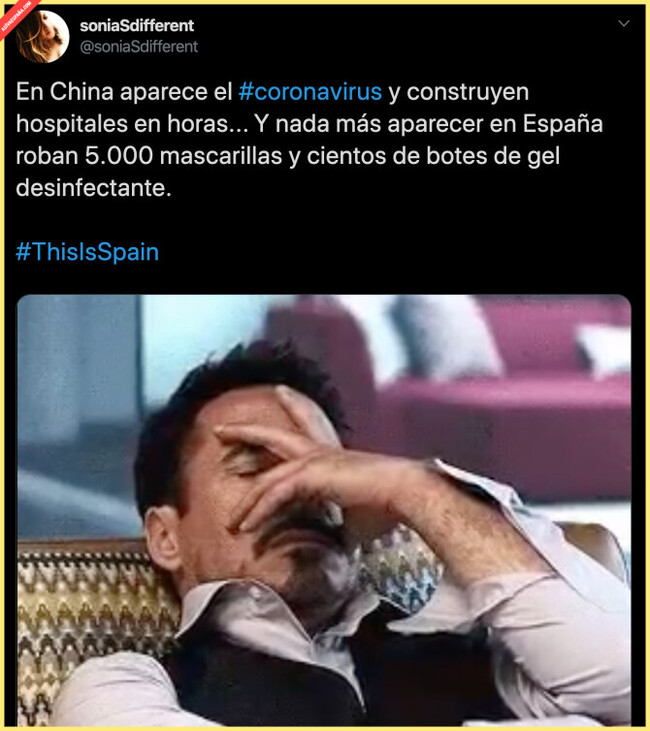The height and width of the screenshot is (731, 650).
Task: Click the blank area below the #ThisIsSpain hashtag
Action: coord(324,280)
